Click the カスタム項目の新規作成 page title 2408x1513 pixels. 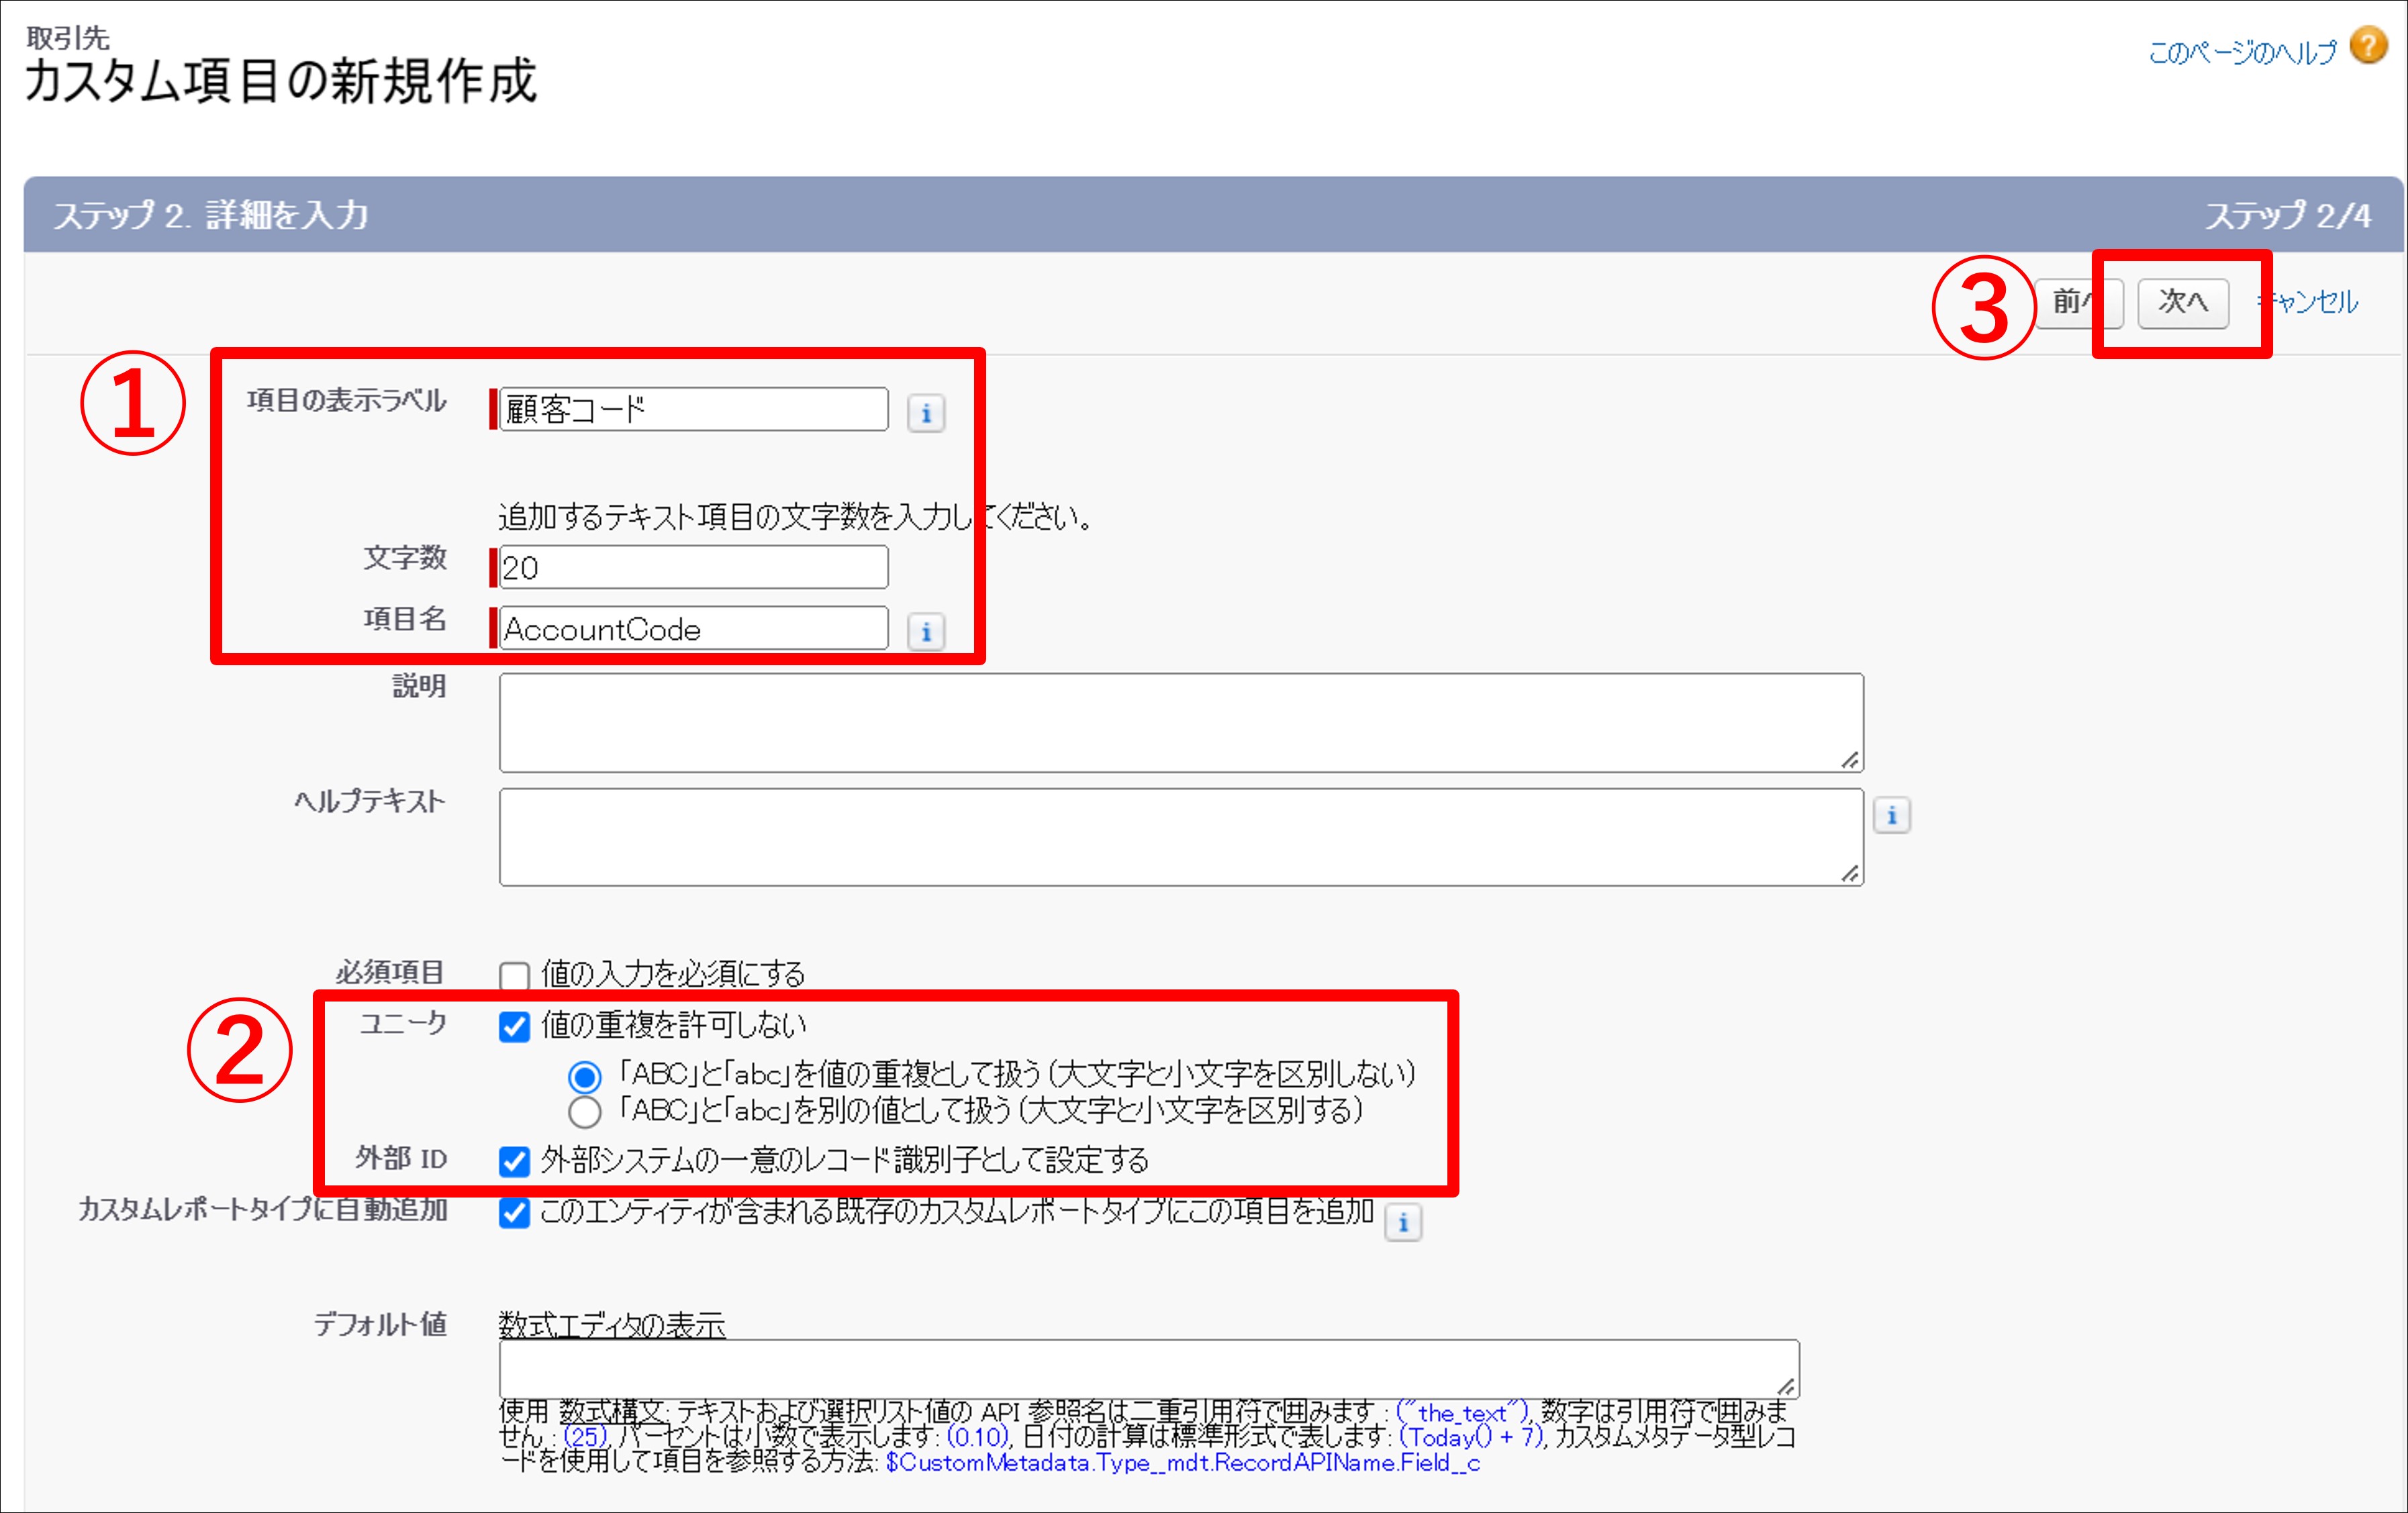[x=280, y=81]
